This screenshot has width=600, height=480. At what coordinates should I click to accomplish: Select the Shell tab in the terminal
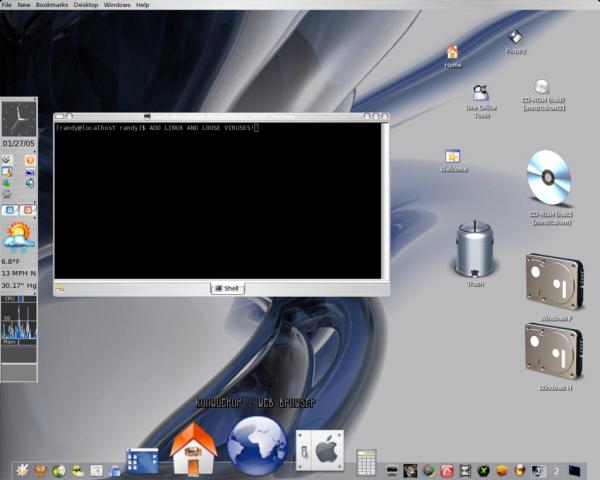pyautogui.click(x=227, y=288)
